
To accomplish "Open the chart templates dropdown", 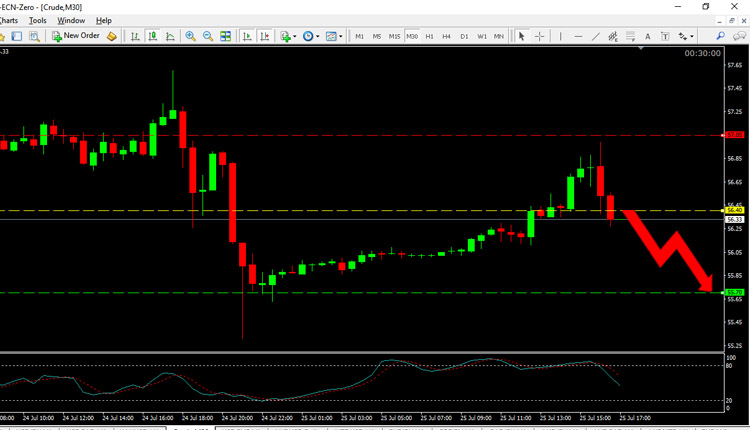I will (342, 36).
